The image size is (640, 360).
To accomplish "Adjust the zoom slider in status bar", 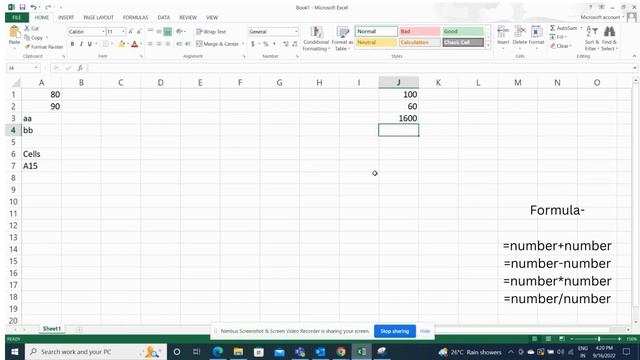I will (x=598, y=339).
